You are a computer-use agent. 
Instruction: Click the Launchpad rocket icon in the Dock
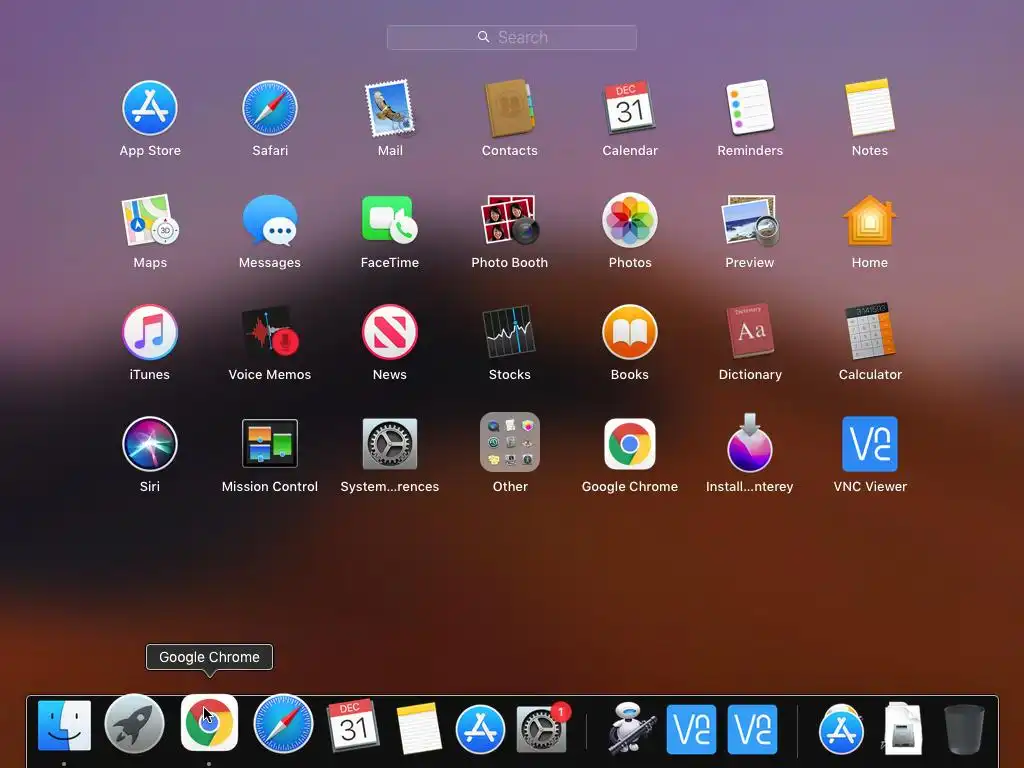coord(135,724)
